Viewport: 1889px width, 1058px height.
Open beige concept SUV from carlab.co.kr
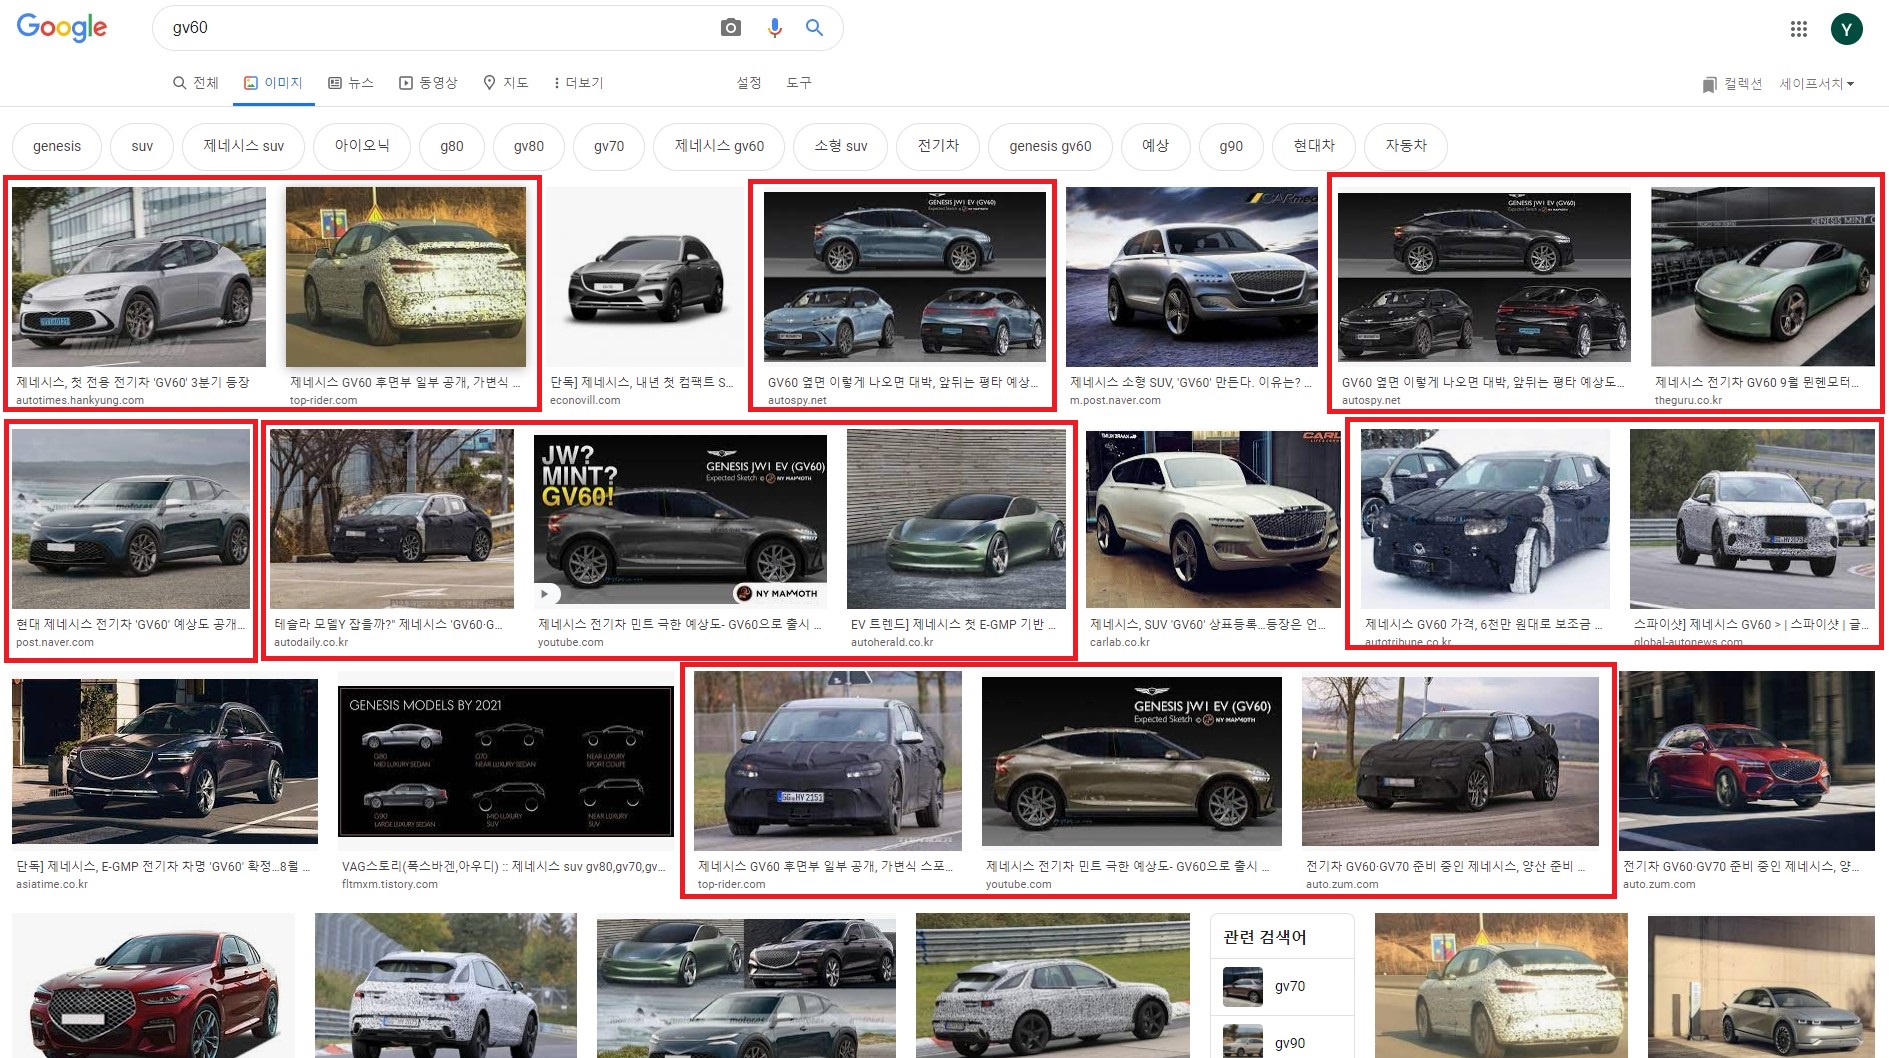[x=1213, y=519]
